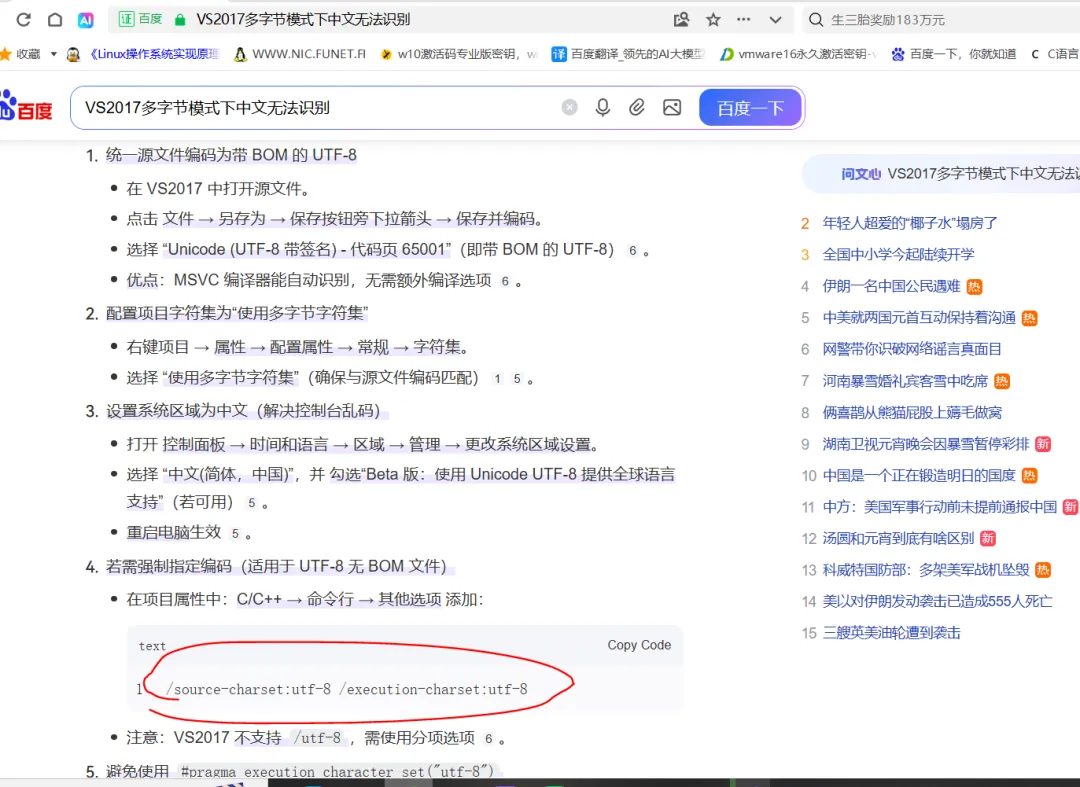The image size is (1080, 787).
Task: Go to browser home page icon
Action: click(55, 19)
